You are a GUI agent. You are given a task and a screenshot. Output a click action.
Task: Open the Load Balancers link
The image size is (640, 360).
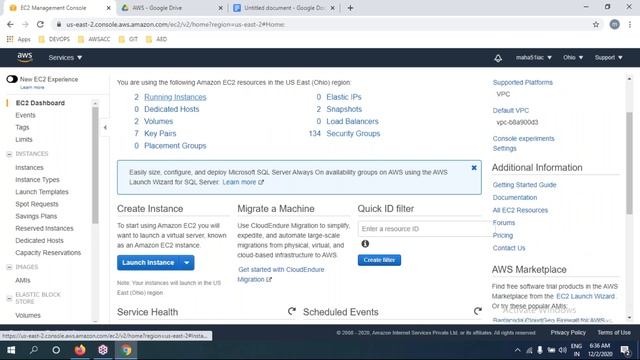click(352, 121)
